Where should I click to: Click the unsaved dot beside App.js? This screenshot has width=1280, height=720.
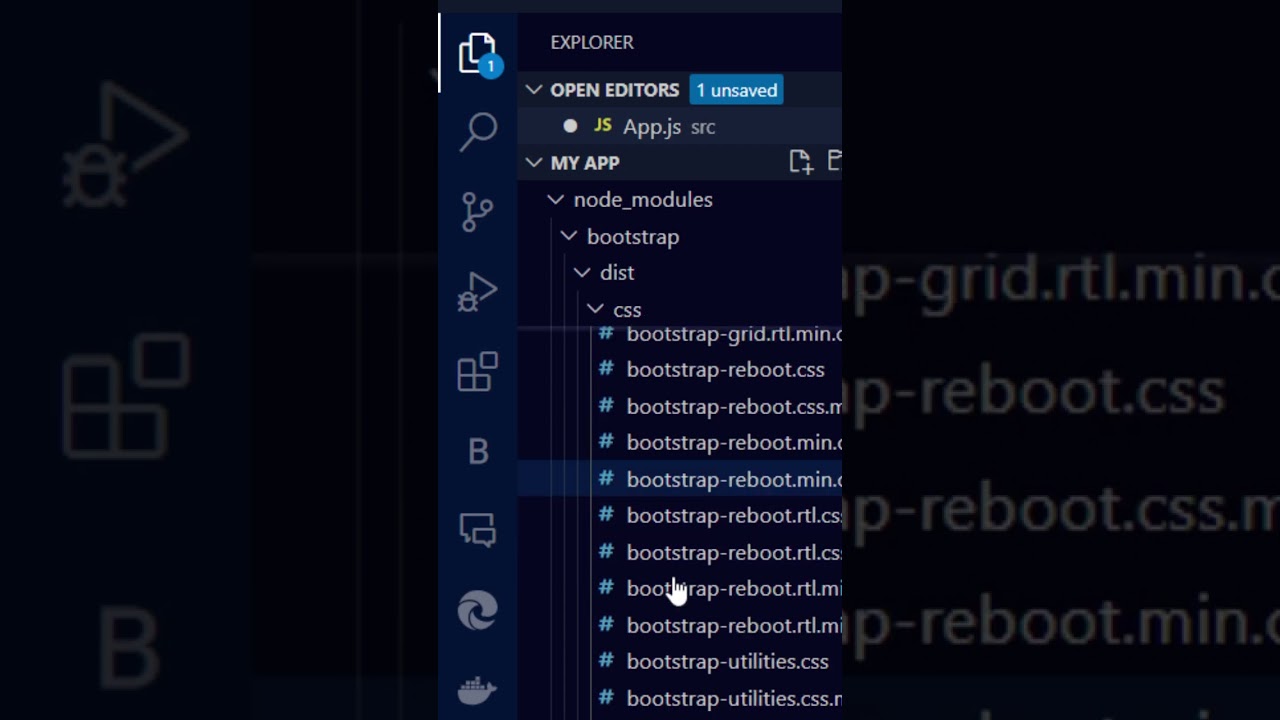[570, 126]
